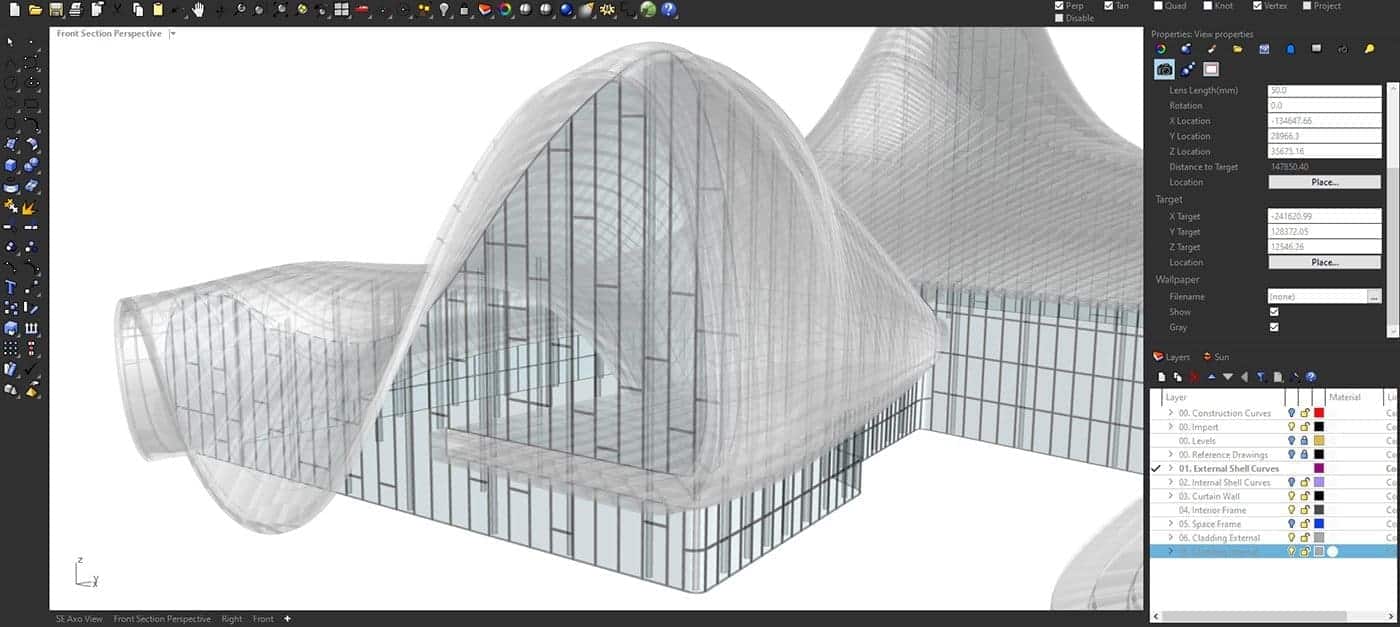Open a file using the Open folder icon
Screen dimensions: 1400x627
[36, 9]
